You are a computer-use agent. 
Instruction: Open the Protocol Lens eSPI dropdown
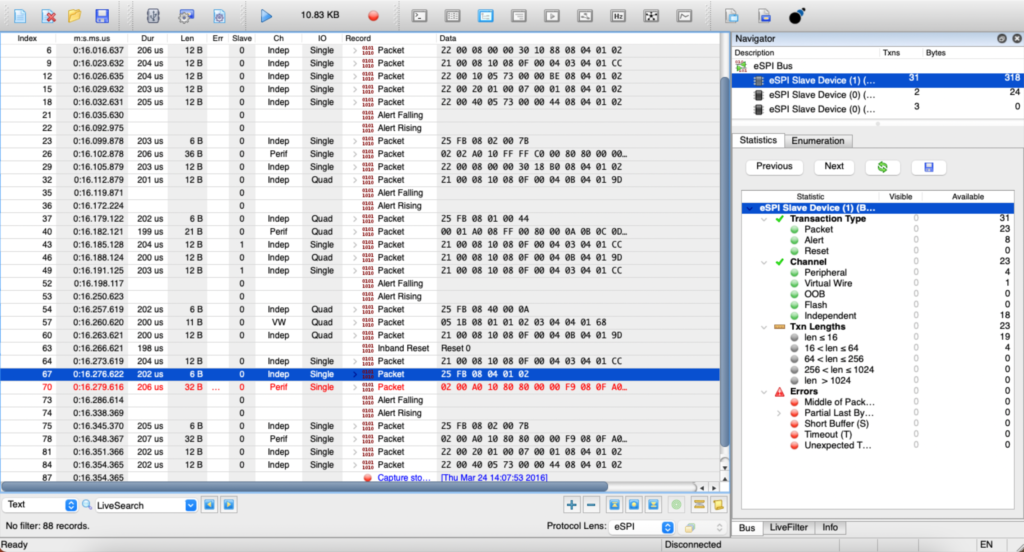click(x=639, y=526)
